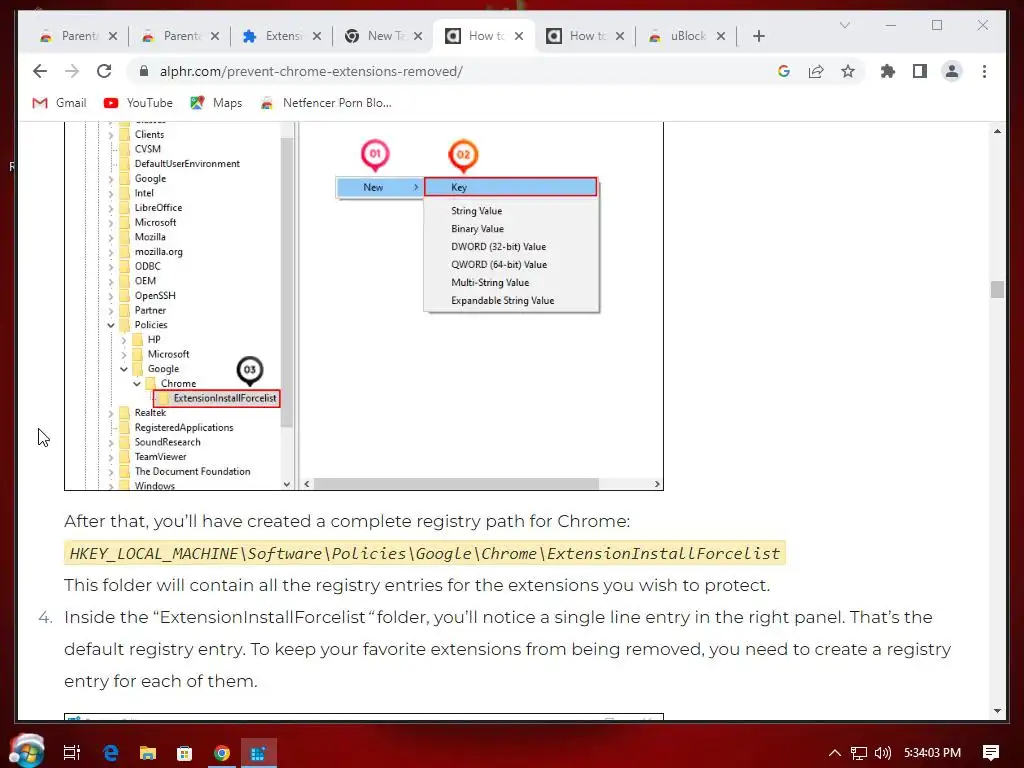Open the volume tray icon
The width and height of the screenshot is (1024, 768).
pyautogui.click(x=883, y=753)
